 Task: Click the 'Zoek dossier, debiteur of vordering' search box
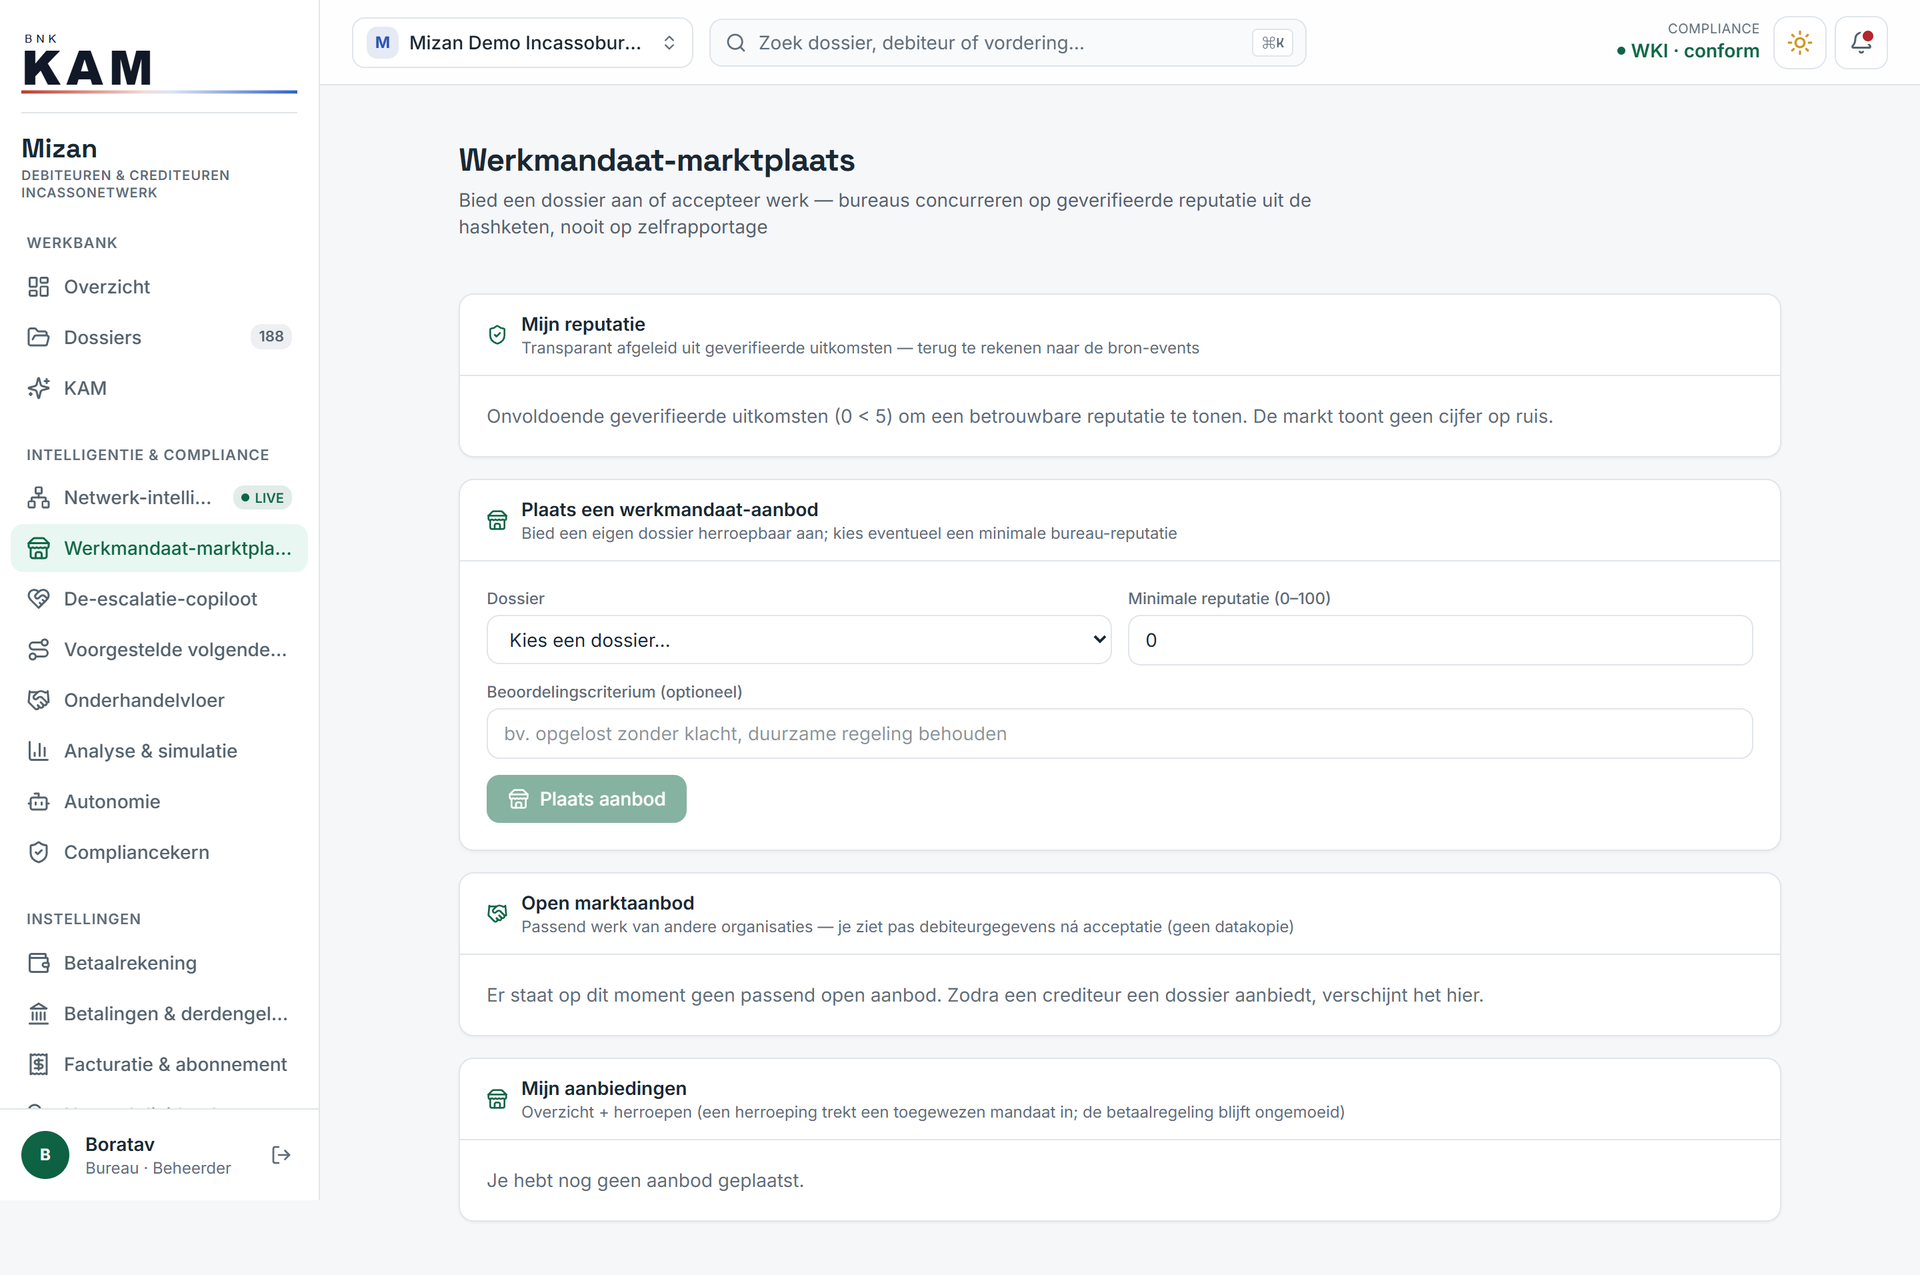pos(1007,43)
